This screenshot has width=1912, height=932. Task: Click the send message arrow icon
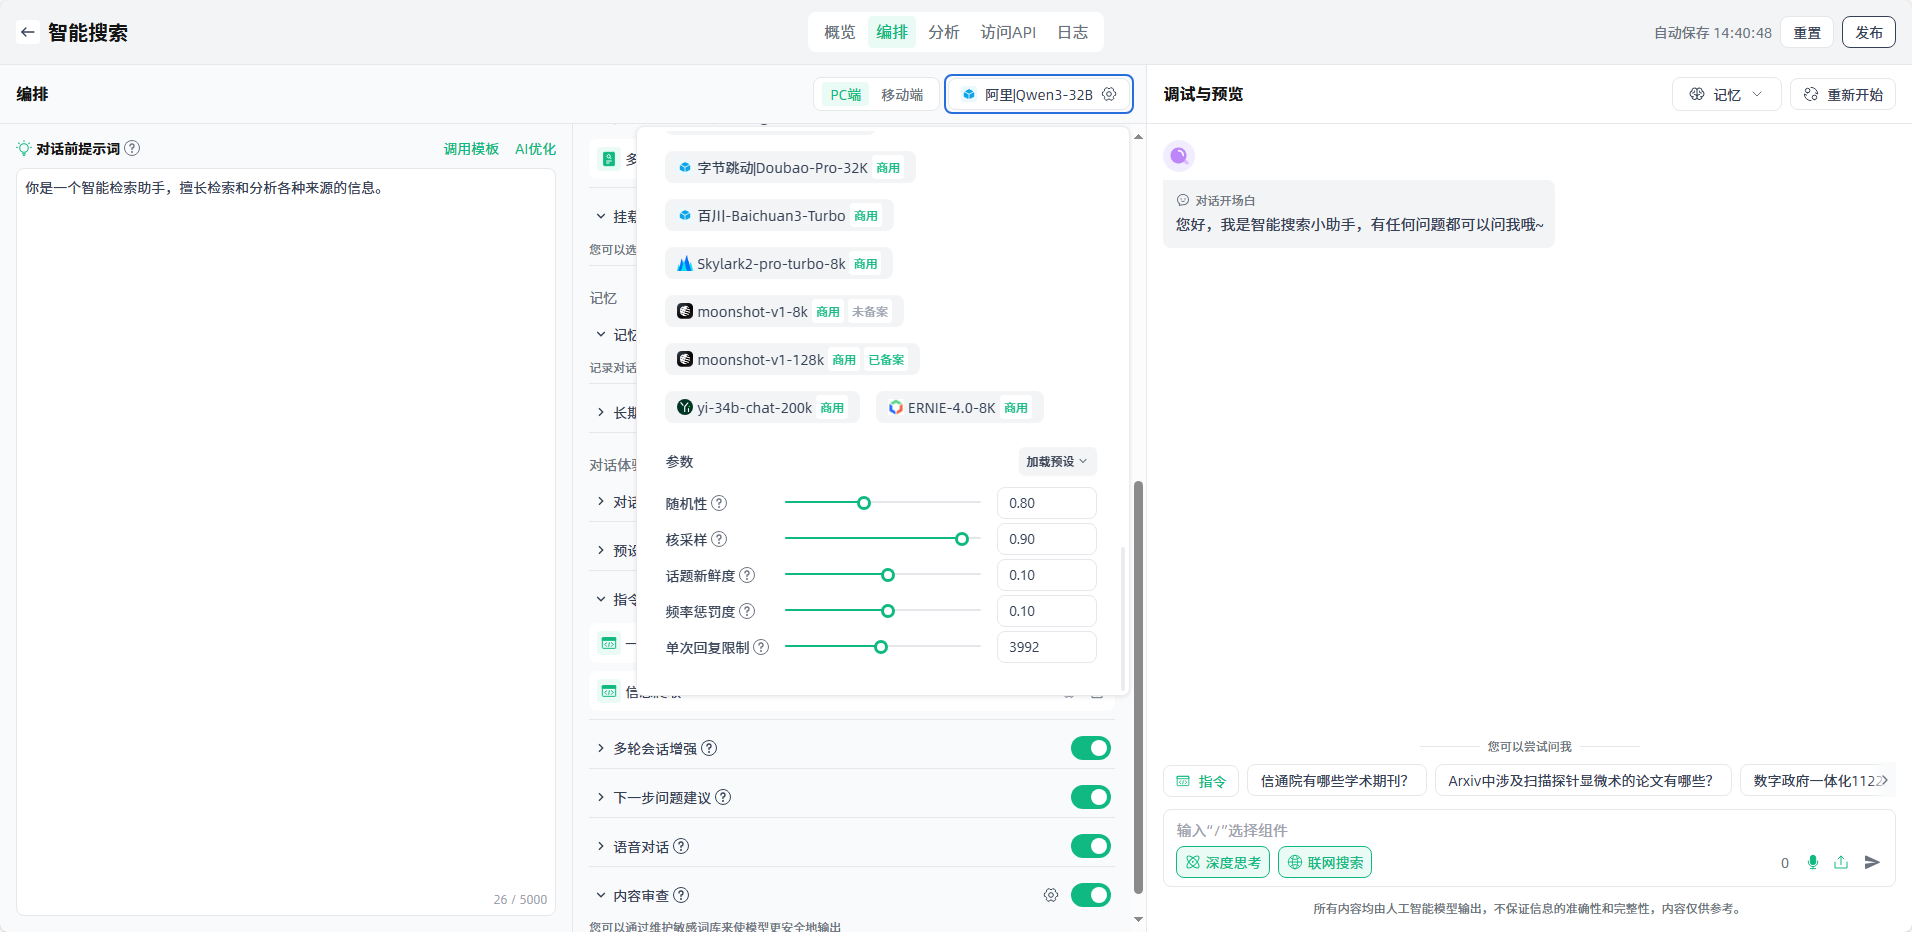(1872, 862)
